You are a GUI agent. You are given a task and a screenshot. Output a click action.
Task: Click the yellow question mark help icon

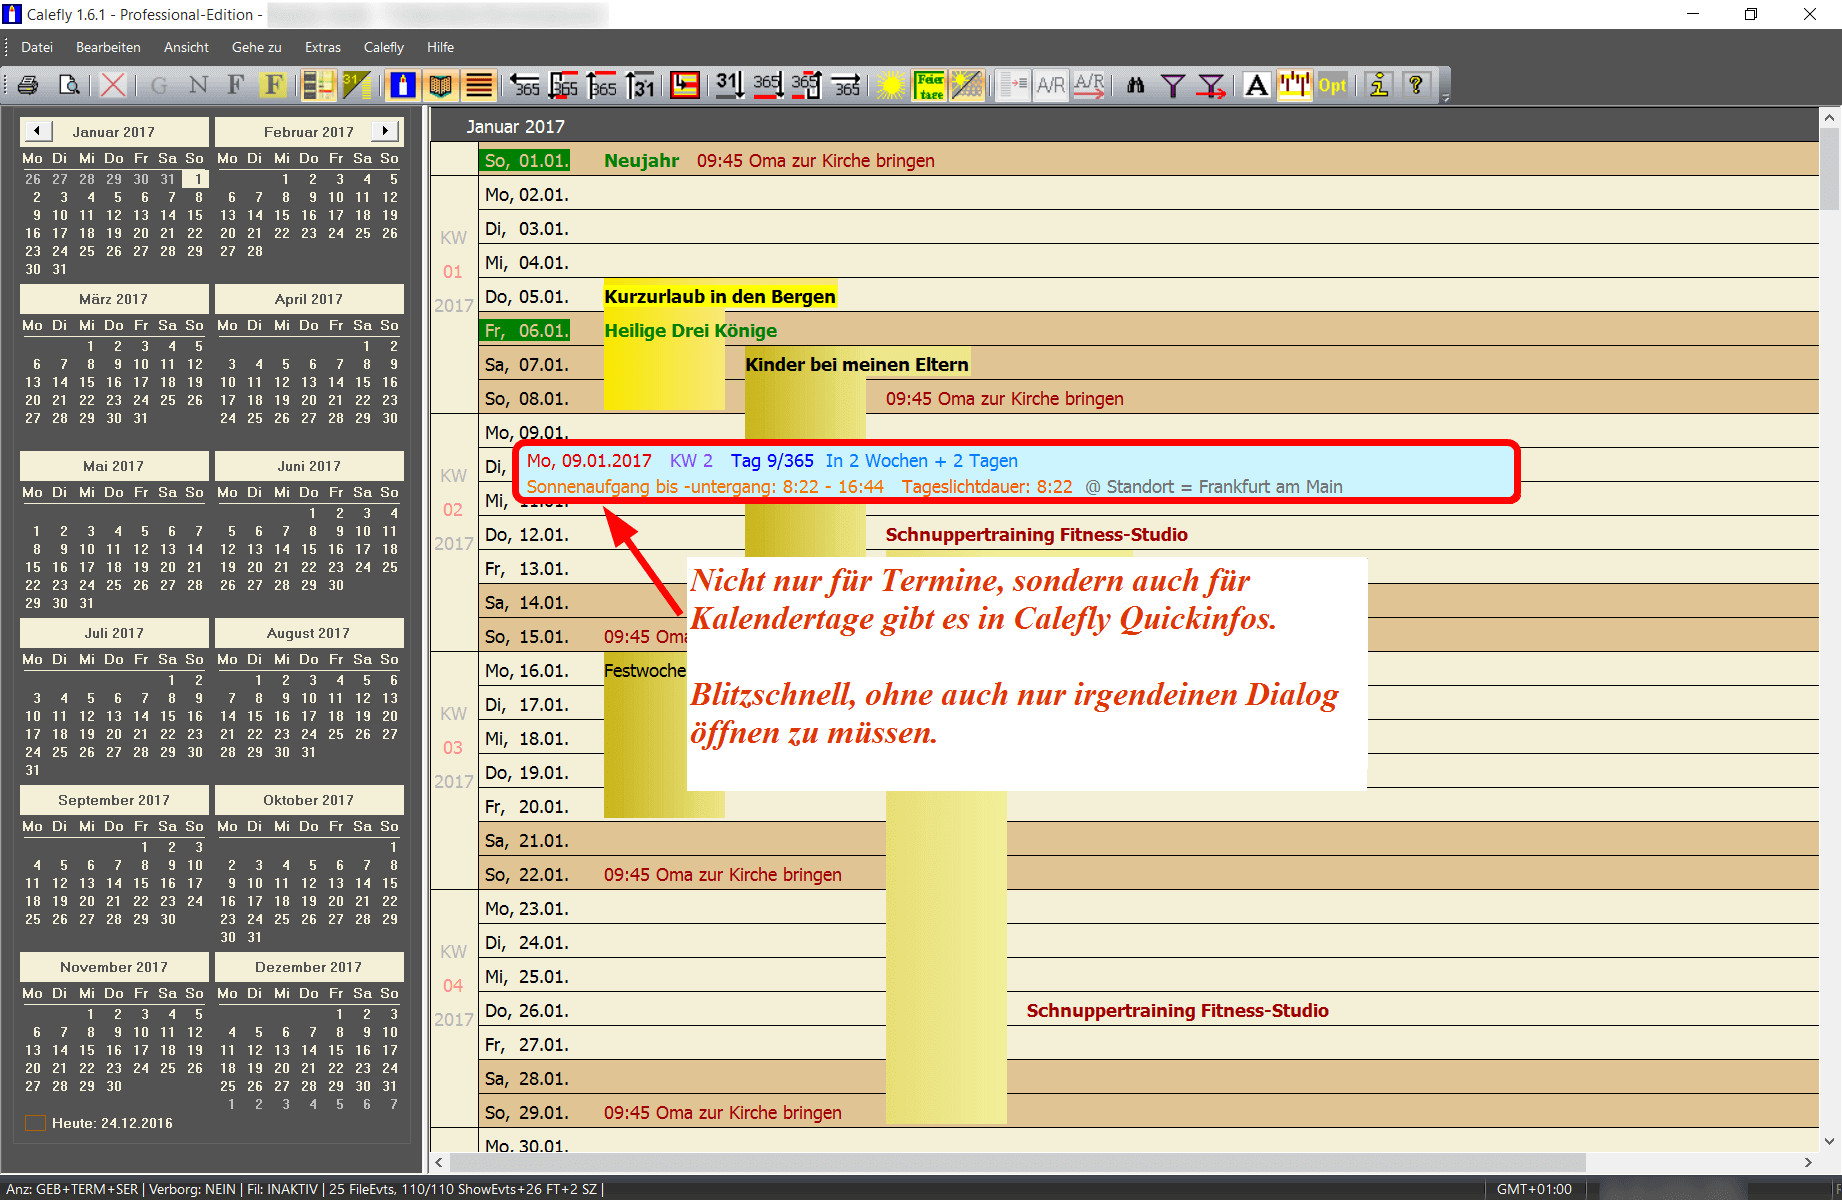(x=1417, y=85)
